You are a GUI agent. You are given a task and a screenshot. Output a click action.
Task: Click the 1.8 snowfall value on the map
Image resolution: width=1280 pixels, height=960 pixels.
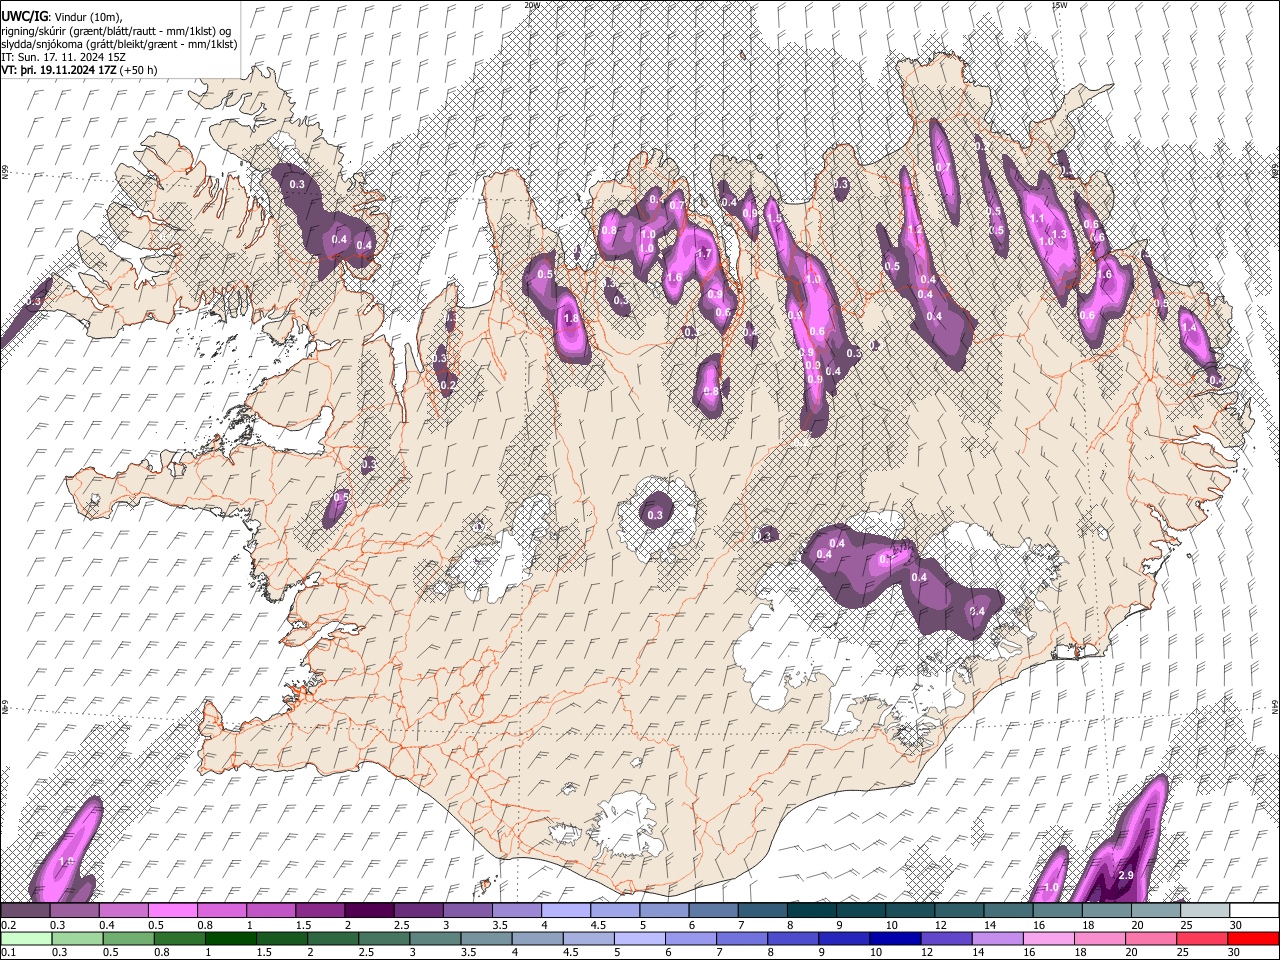click(571, 319)
